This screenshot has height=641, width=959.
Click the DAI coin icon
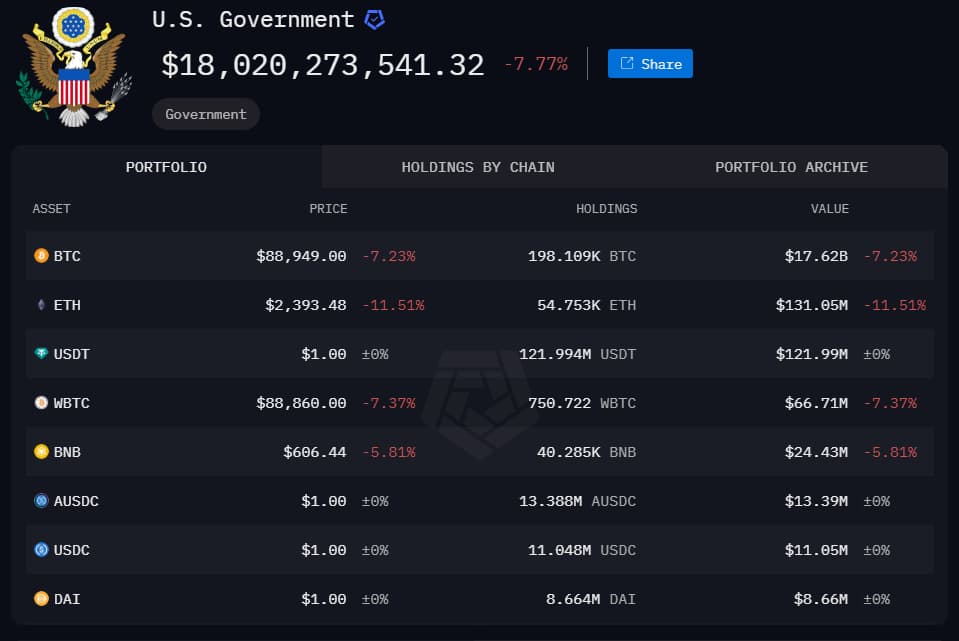click(41, 599)
